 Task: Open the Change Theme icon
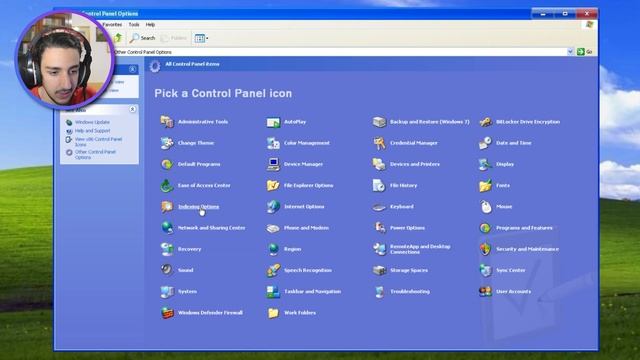[x=167, y=143]
